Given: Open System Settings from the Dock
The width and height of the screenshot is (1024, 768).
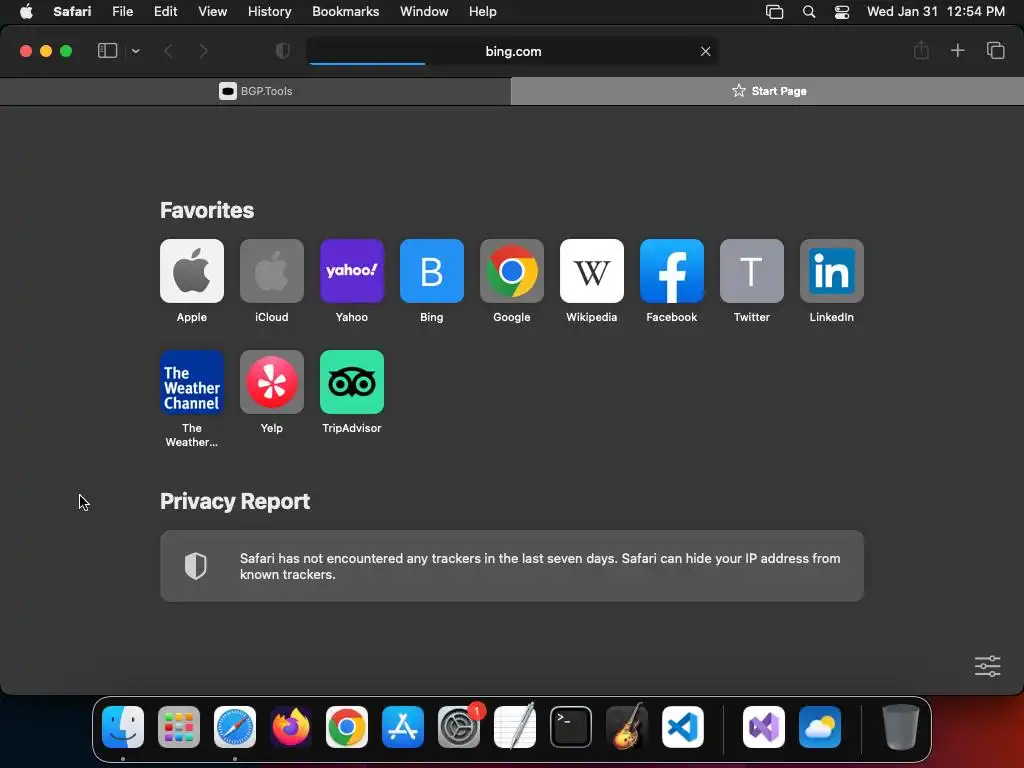Looking at the screenshot, I should (x=459, y=727).
